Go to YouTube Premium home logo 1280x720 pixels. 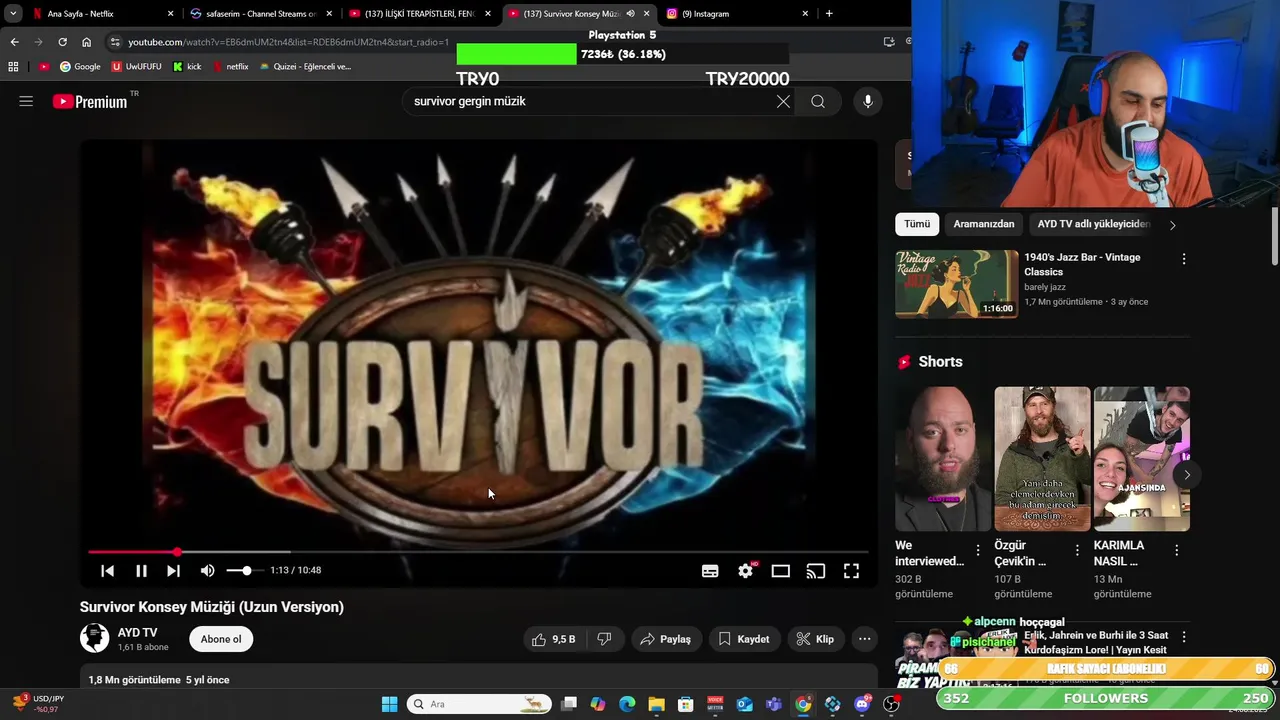90,101
